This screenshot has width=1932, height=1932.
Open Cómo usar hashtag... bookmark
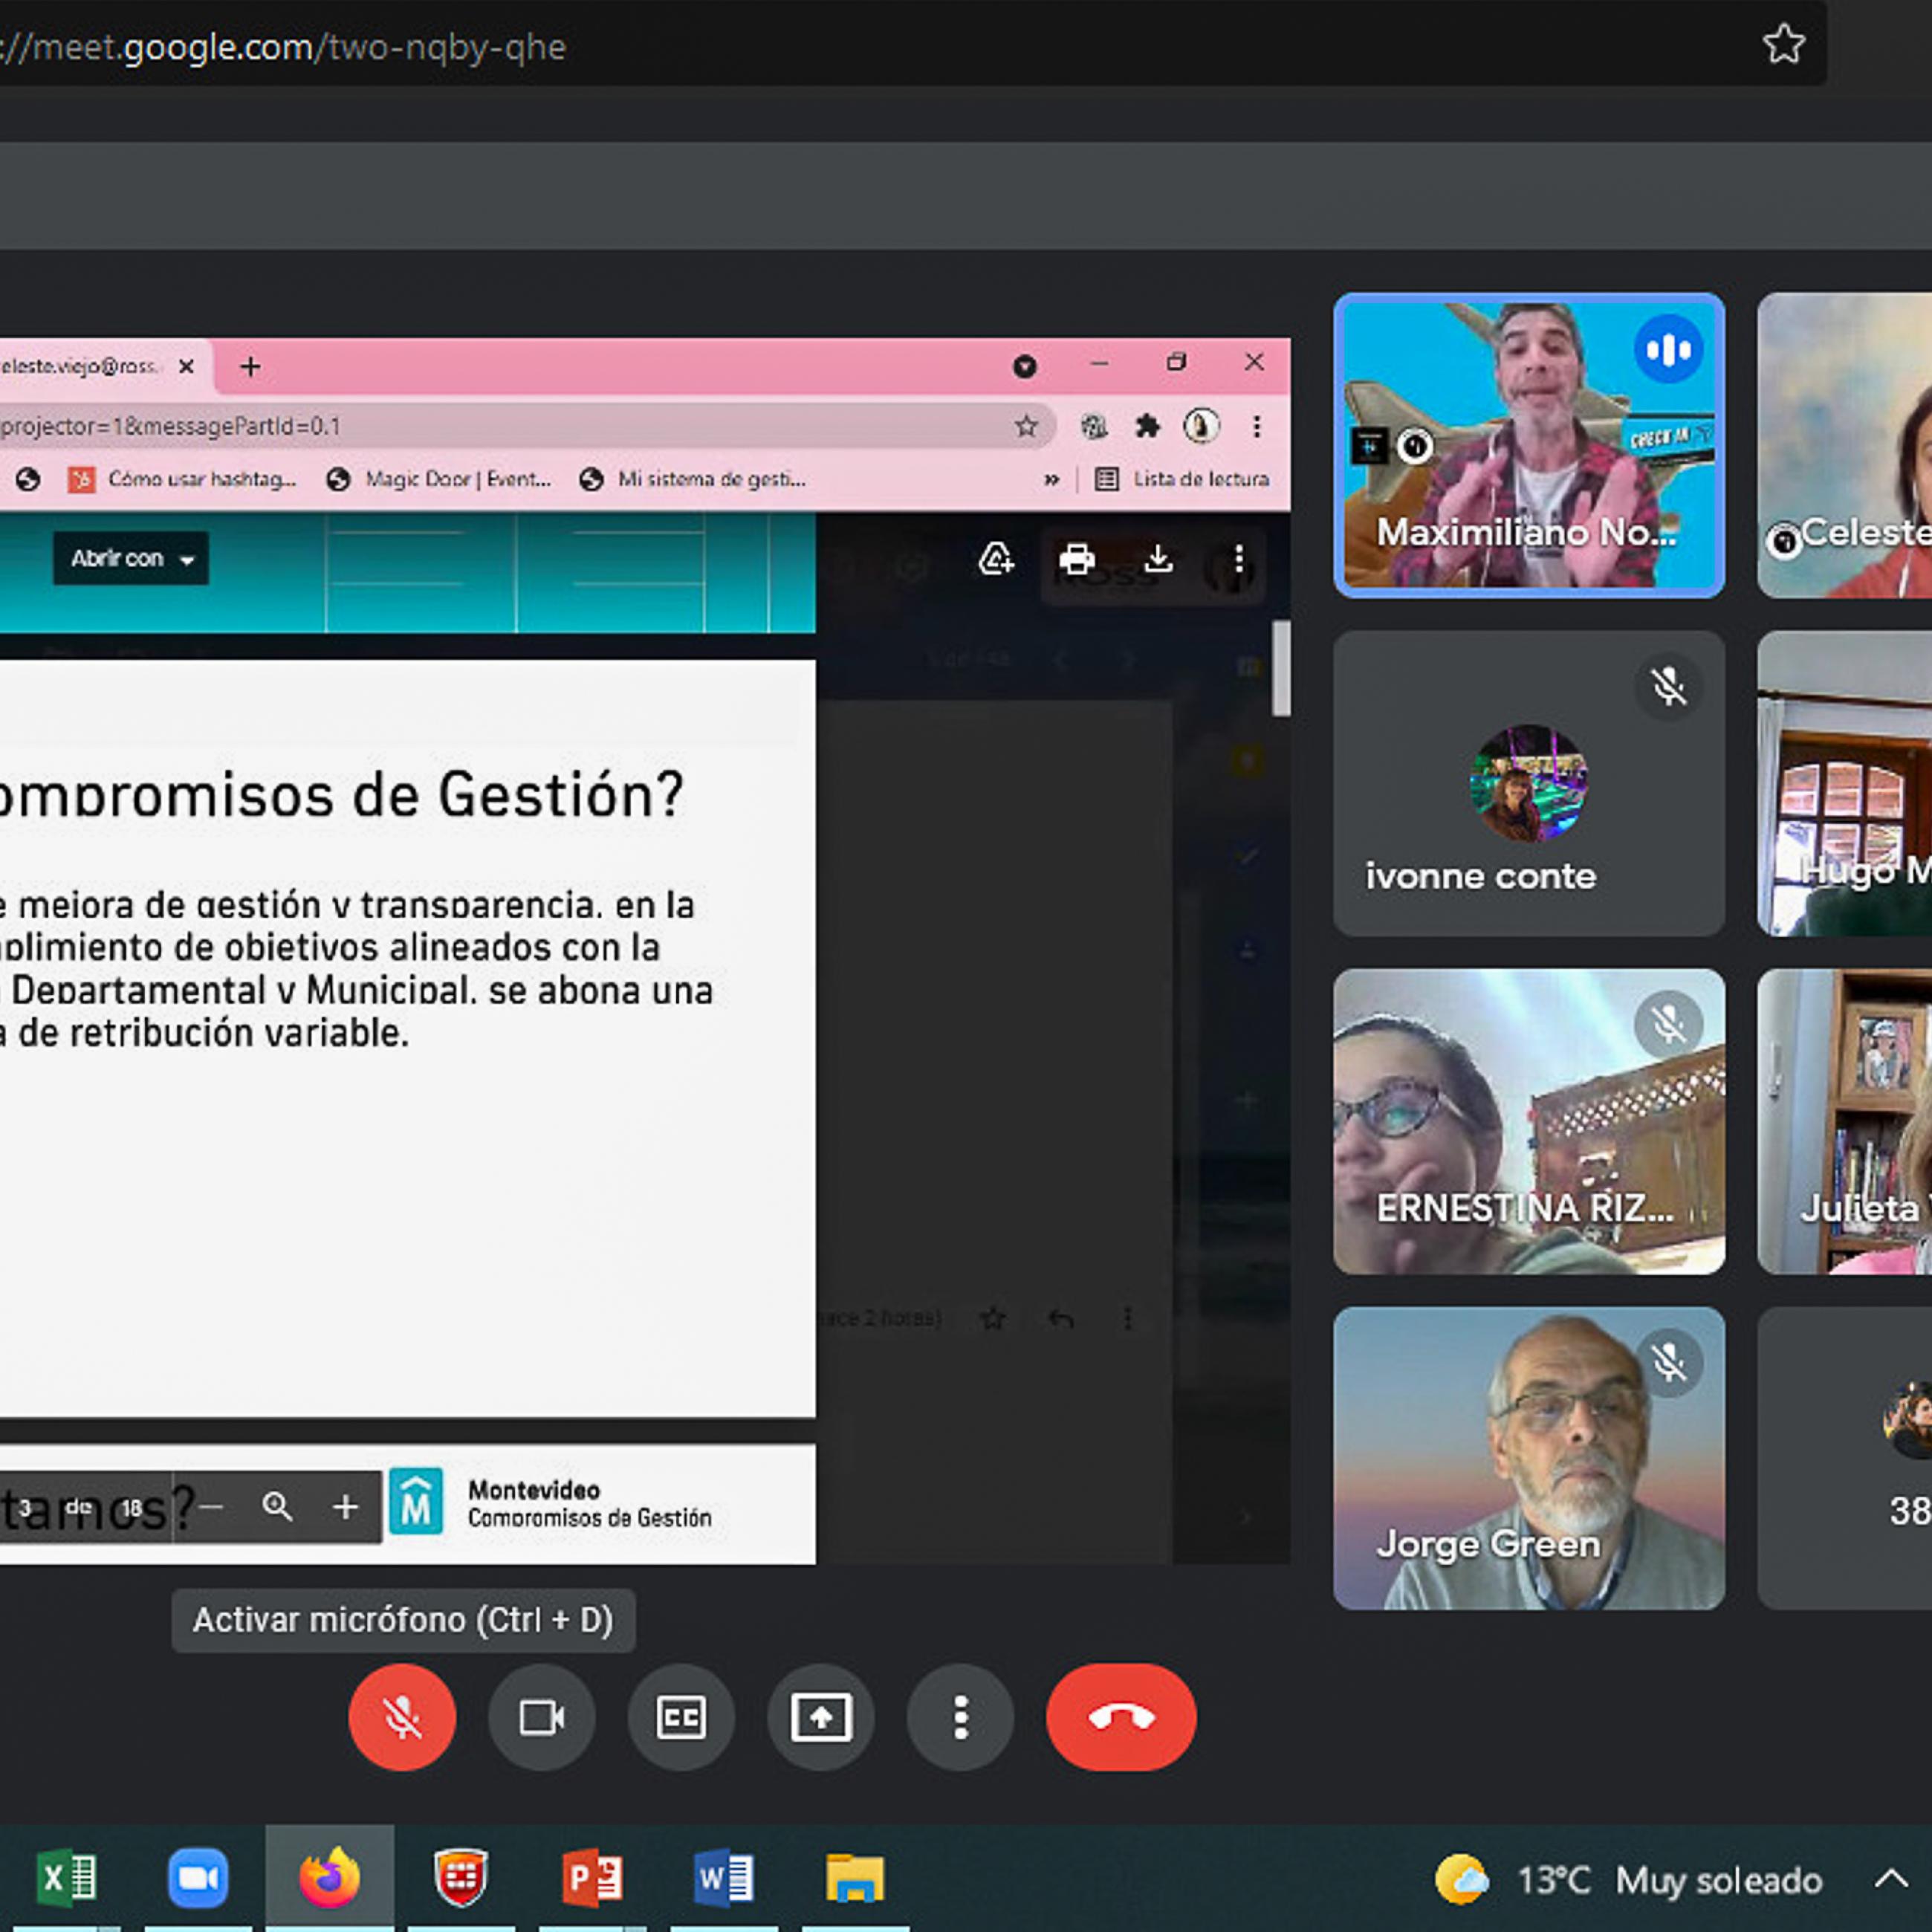[182, 480]
